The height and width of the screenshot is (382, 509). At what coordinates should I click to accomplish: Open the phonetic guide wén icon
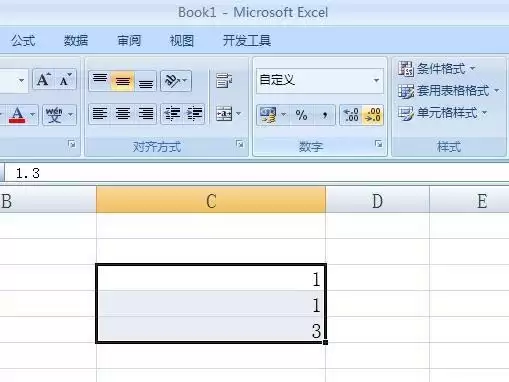tap(54, 115)
